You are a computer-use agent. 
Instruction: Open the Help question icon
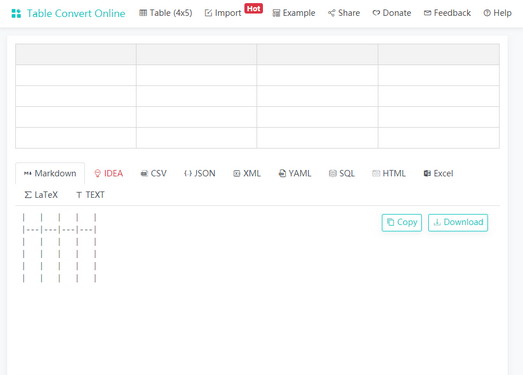487,13
